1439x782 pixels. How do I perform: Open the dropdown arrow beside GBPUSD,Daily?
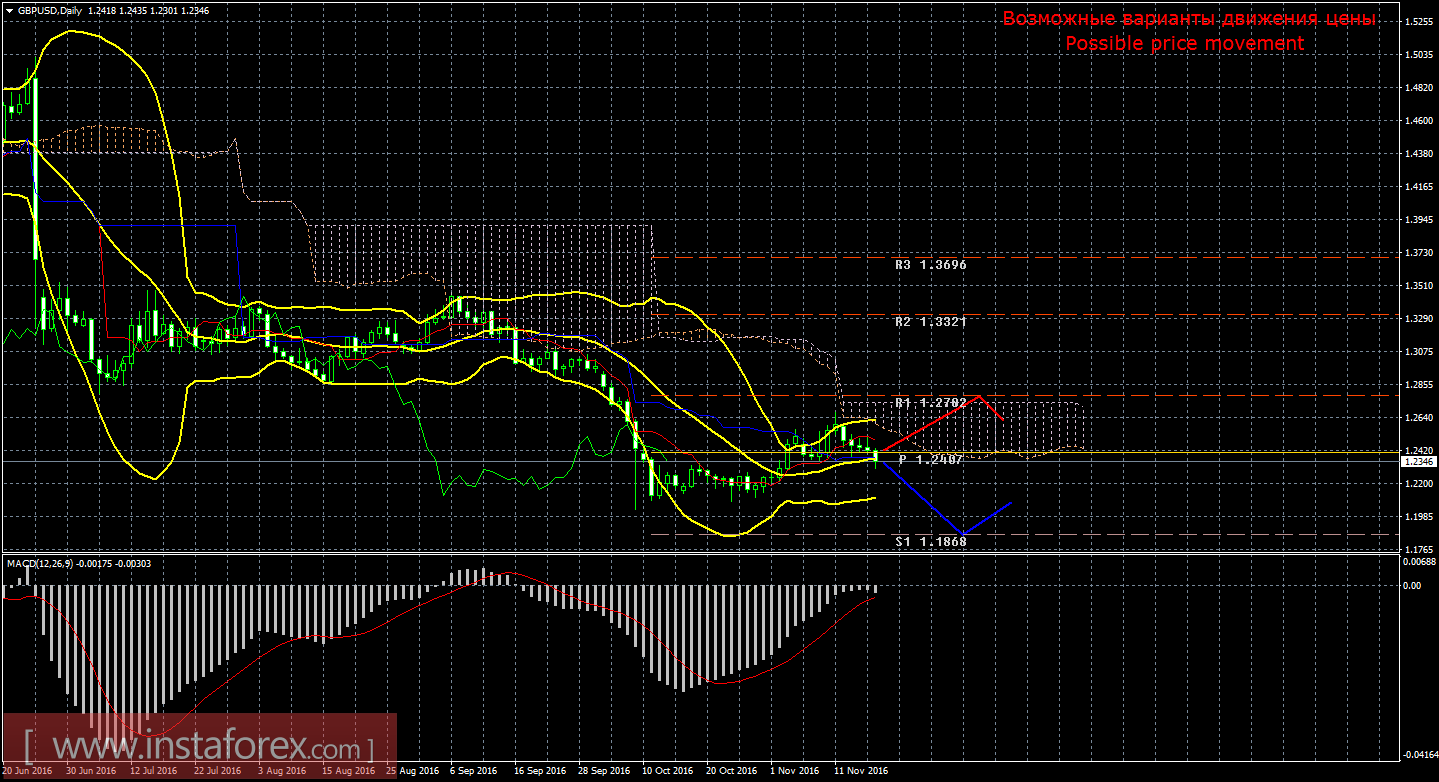pyautogui.click(x=8, y=10)
